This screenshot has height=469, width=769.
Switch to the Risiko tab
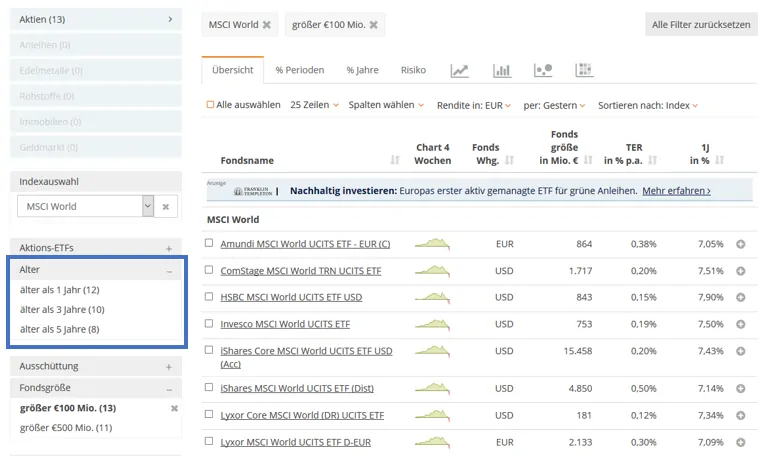tap(413, 70)
